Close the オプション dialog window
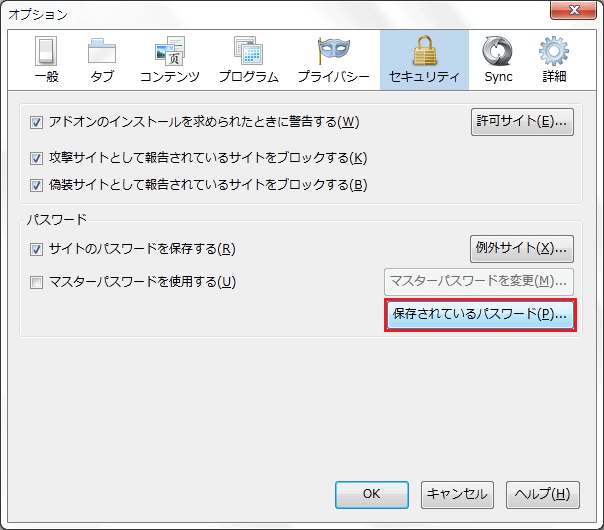Screen dimensions: 604x530 tap(575, 13)
